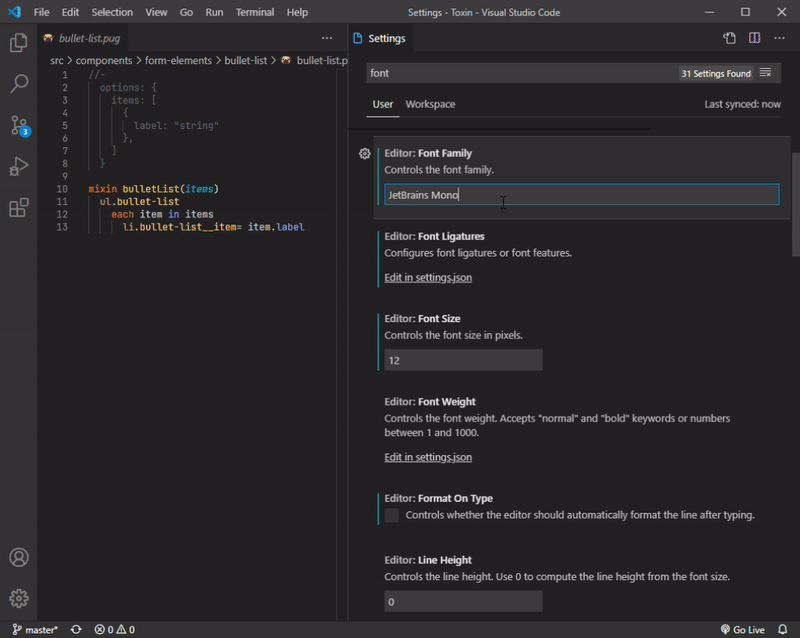This screenshot has width=800, height=638.
Task: Switch to the bullet-list.pug tab
Action: [83, 38]
